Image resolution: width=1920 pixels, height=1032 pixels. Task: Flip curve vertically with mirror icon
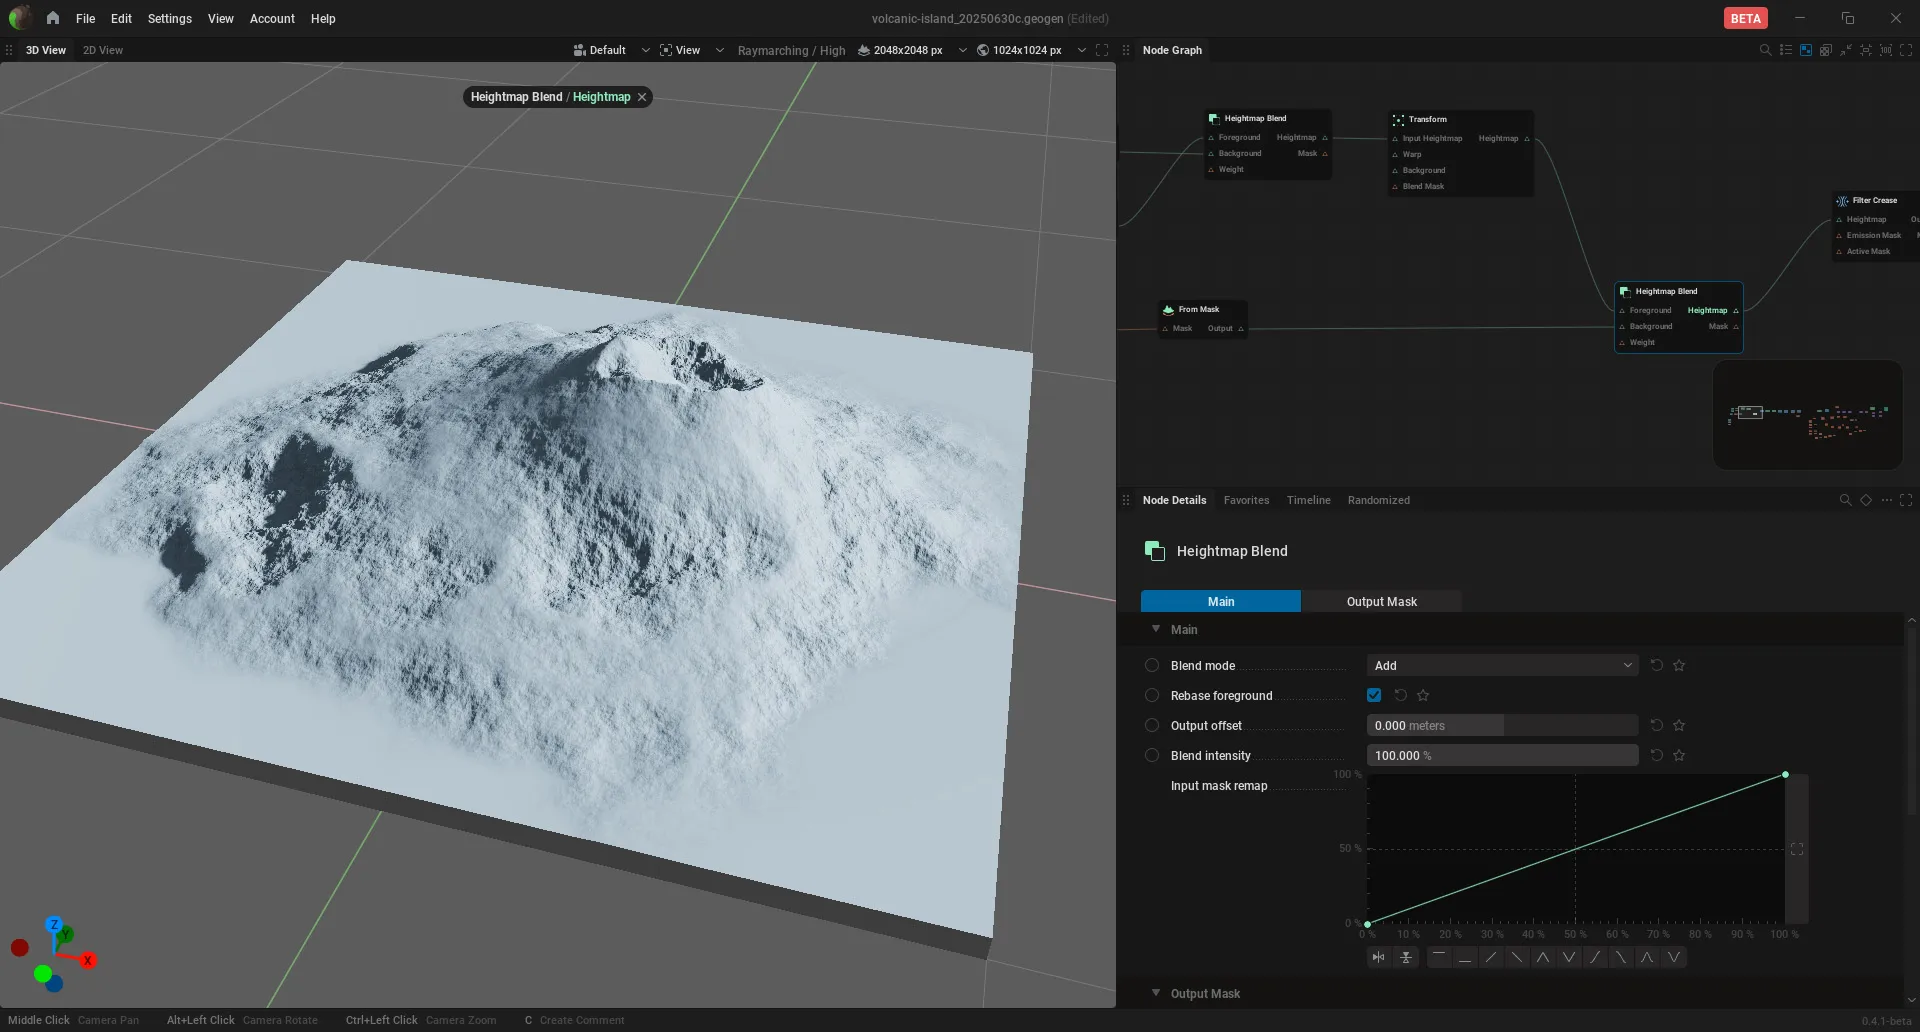(1406, 958)
